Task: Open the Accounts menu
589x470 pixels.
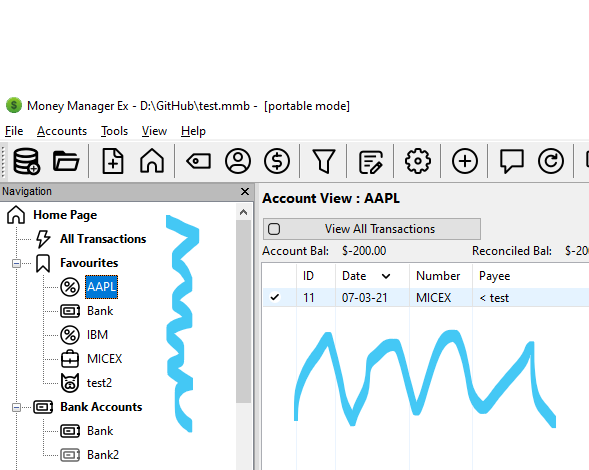Action: (62, 131)
